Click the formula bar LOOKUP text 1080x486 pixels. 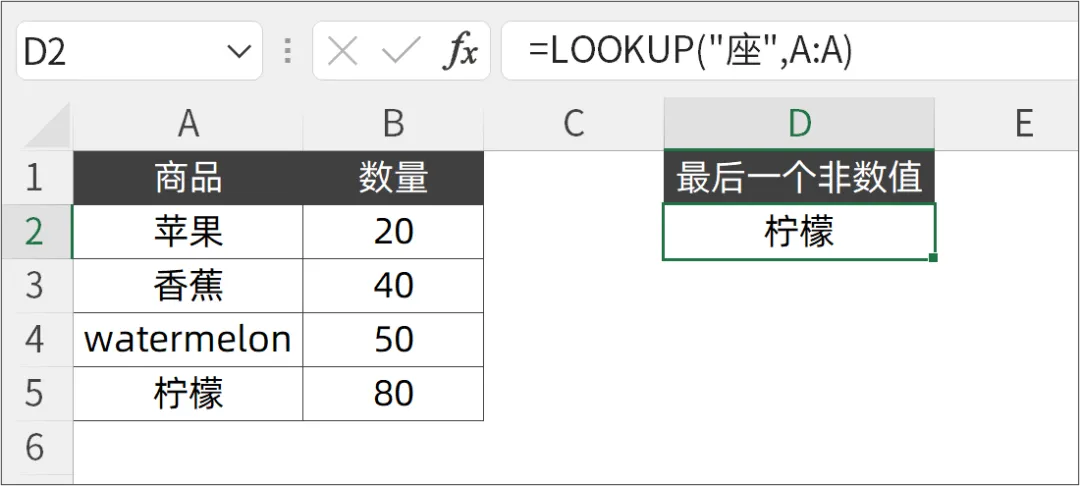tap(690, 52)
